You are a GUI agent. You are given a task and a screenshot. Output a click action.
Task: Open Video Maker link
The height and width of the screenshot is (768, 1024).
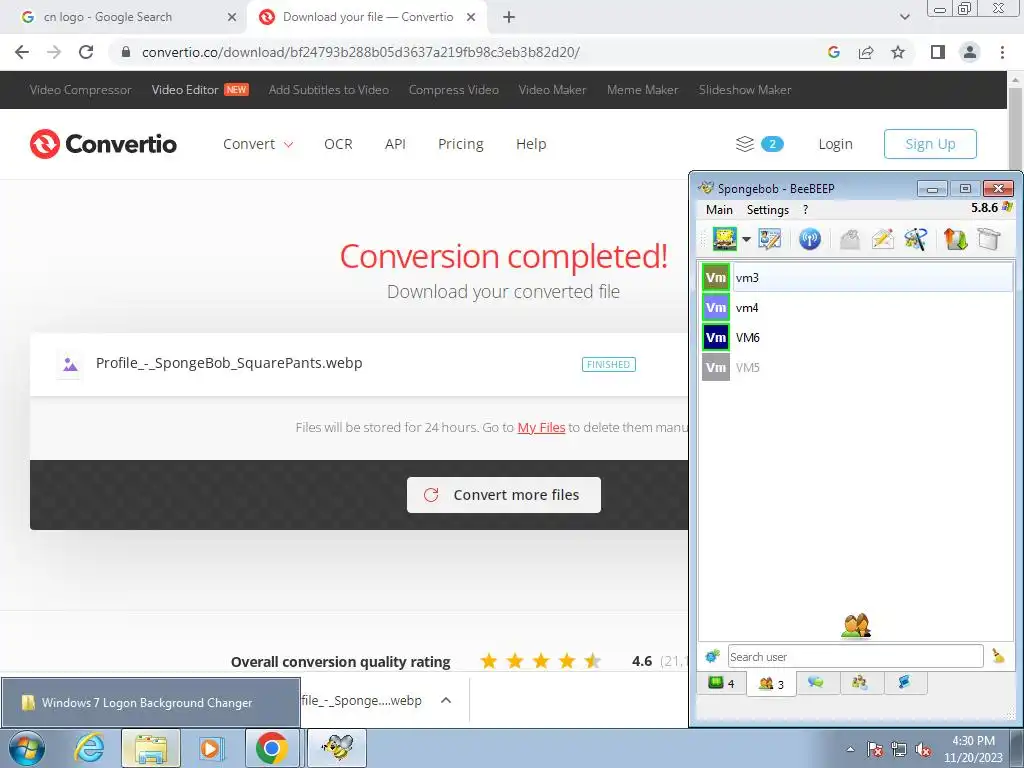click(x=552, y=90)
